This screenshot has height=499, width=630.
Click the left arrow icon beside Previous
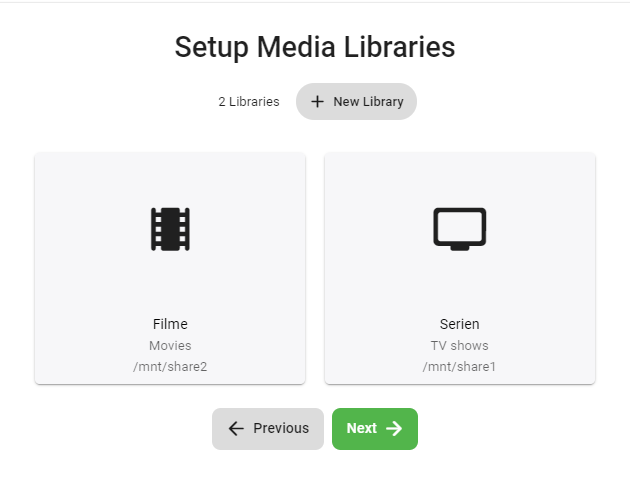tap(236, 429)
